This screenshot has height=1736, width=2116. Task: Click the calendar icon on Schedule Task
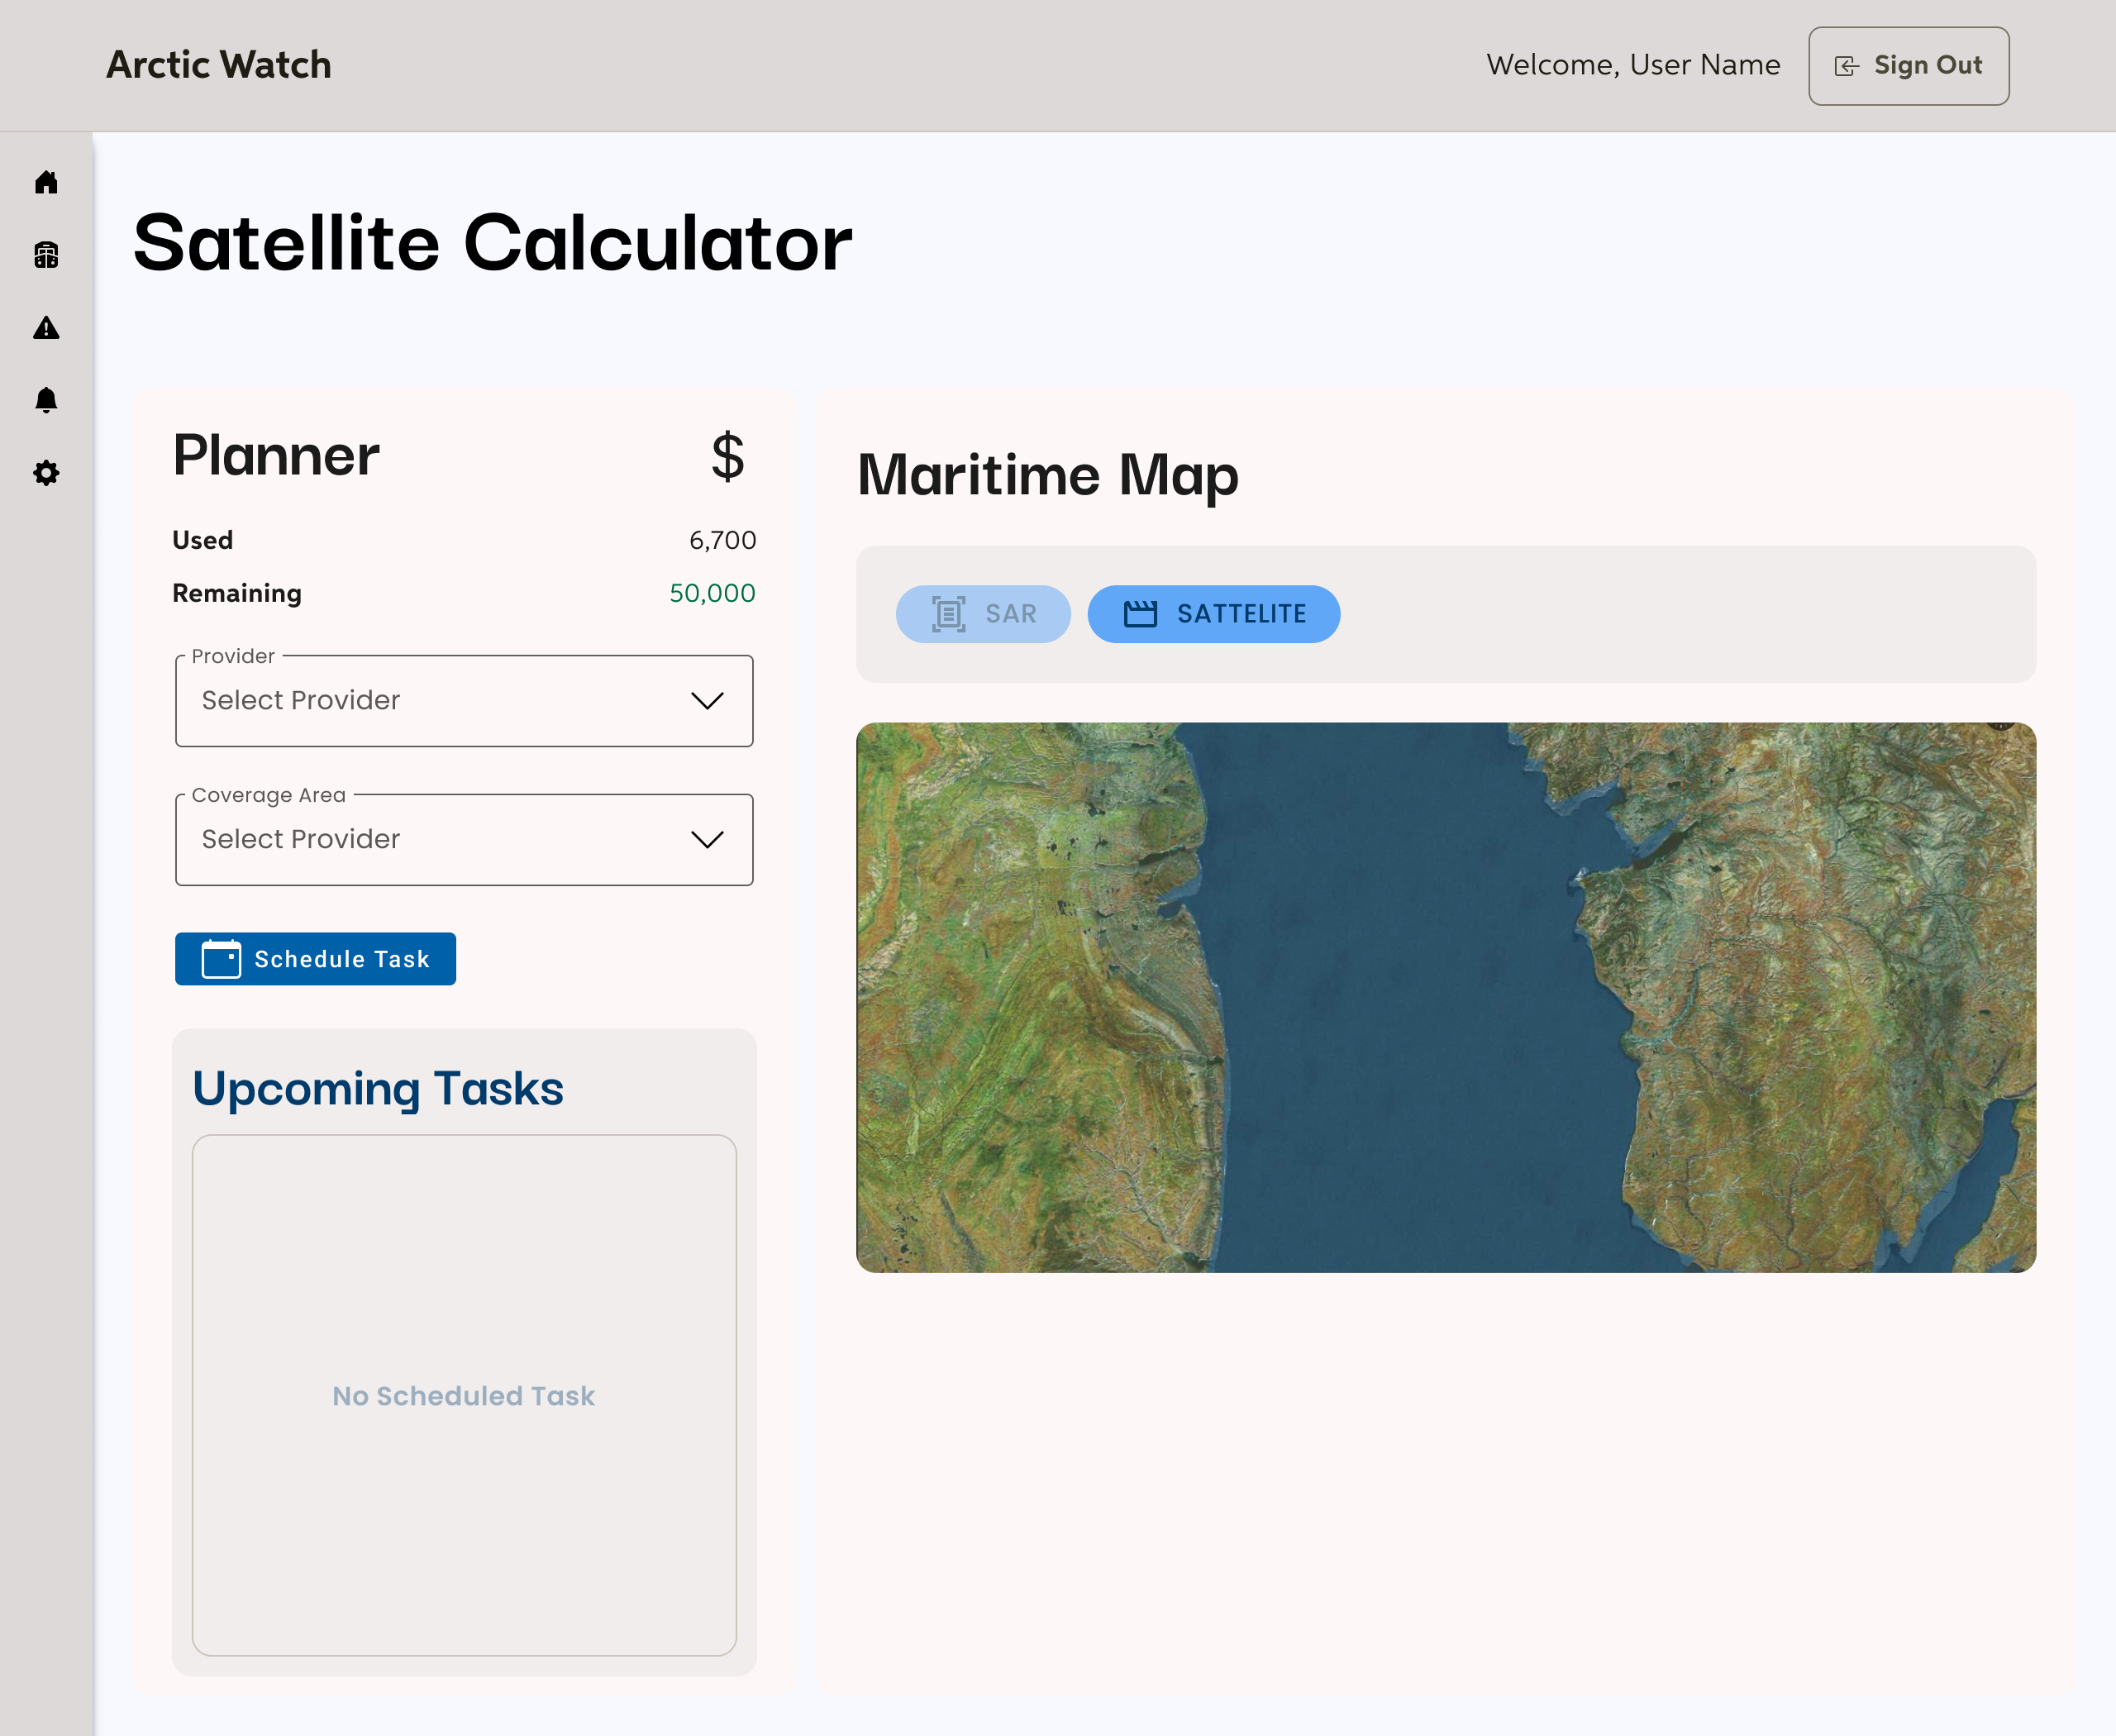[x=221, y=959]
